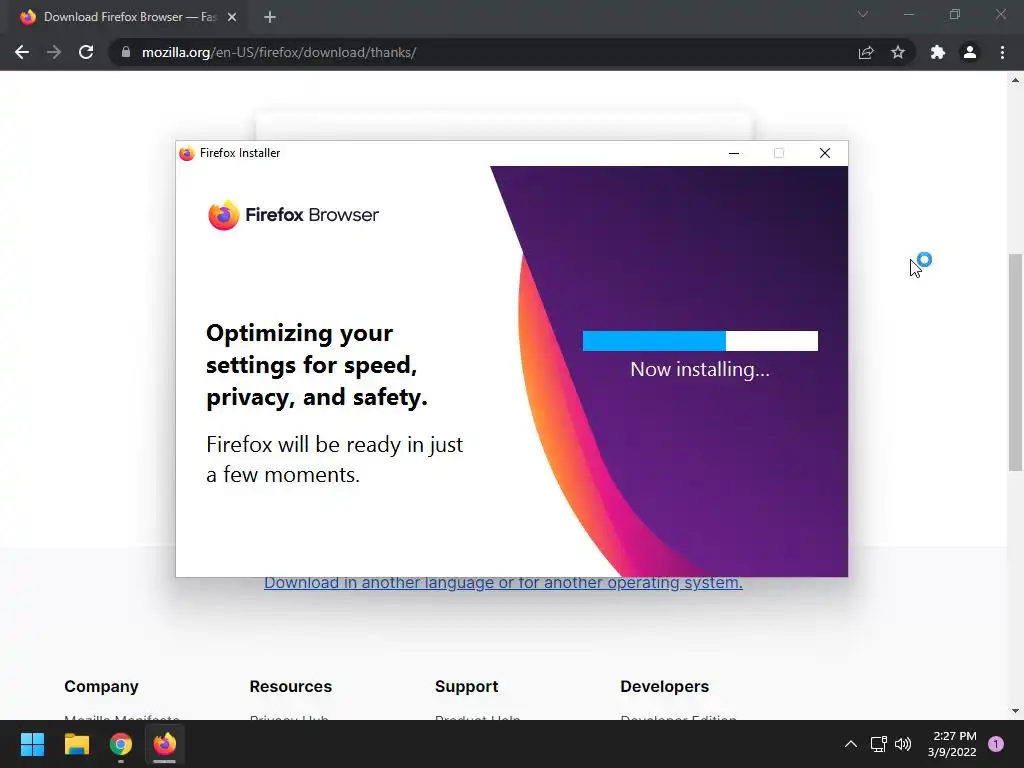
Task: Open Chrome tab search chevron
Action: (863, 14)
